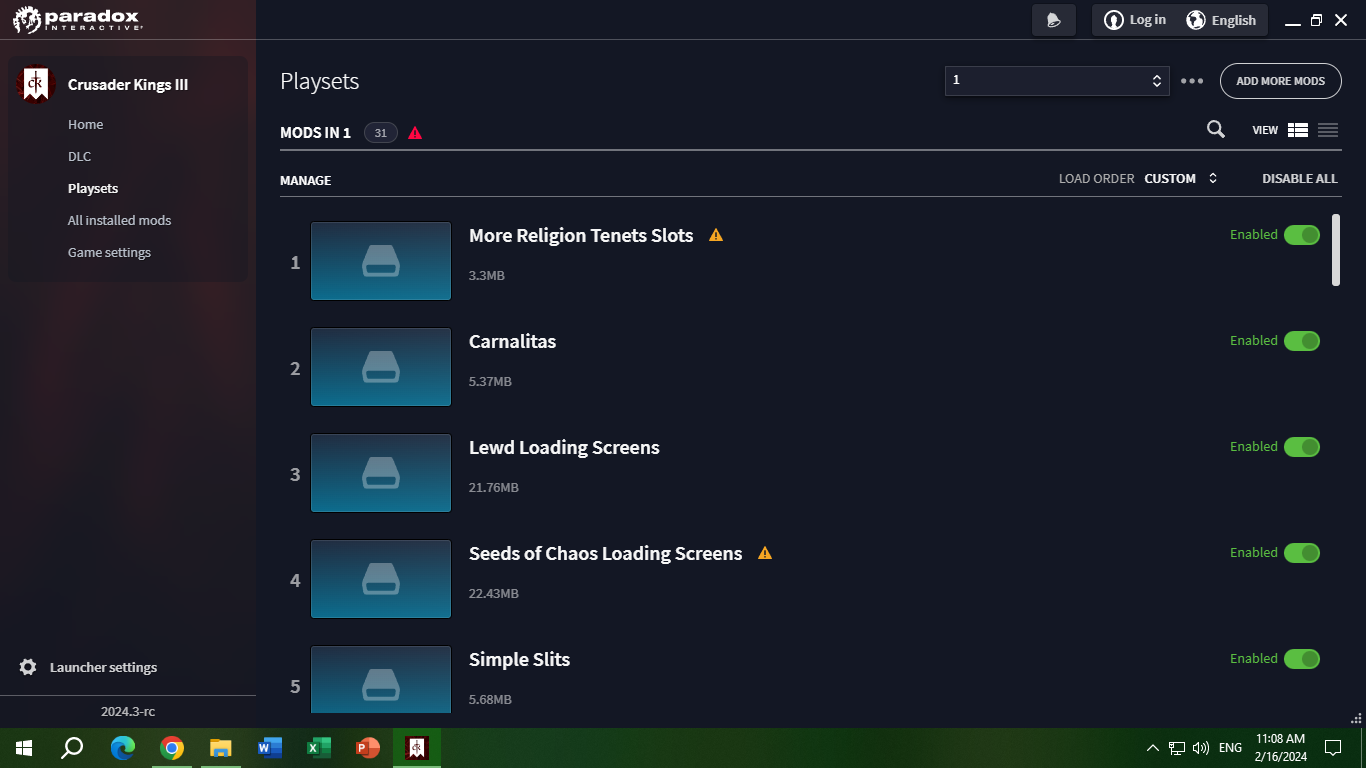Screen dimensions: 1366x768
Task: Open Windows Start menu
Action: click(24, 748)
